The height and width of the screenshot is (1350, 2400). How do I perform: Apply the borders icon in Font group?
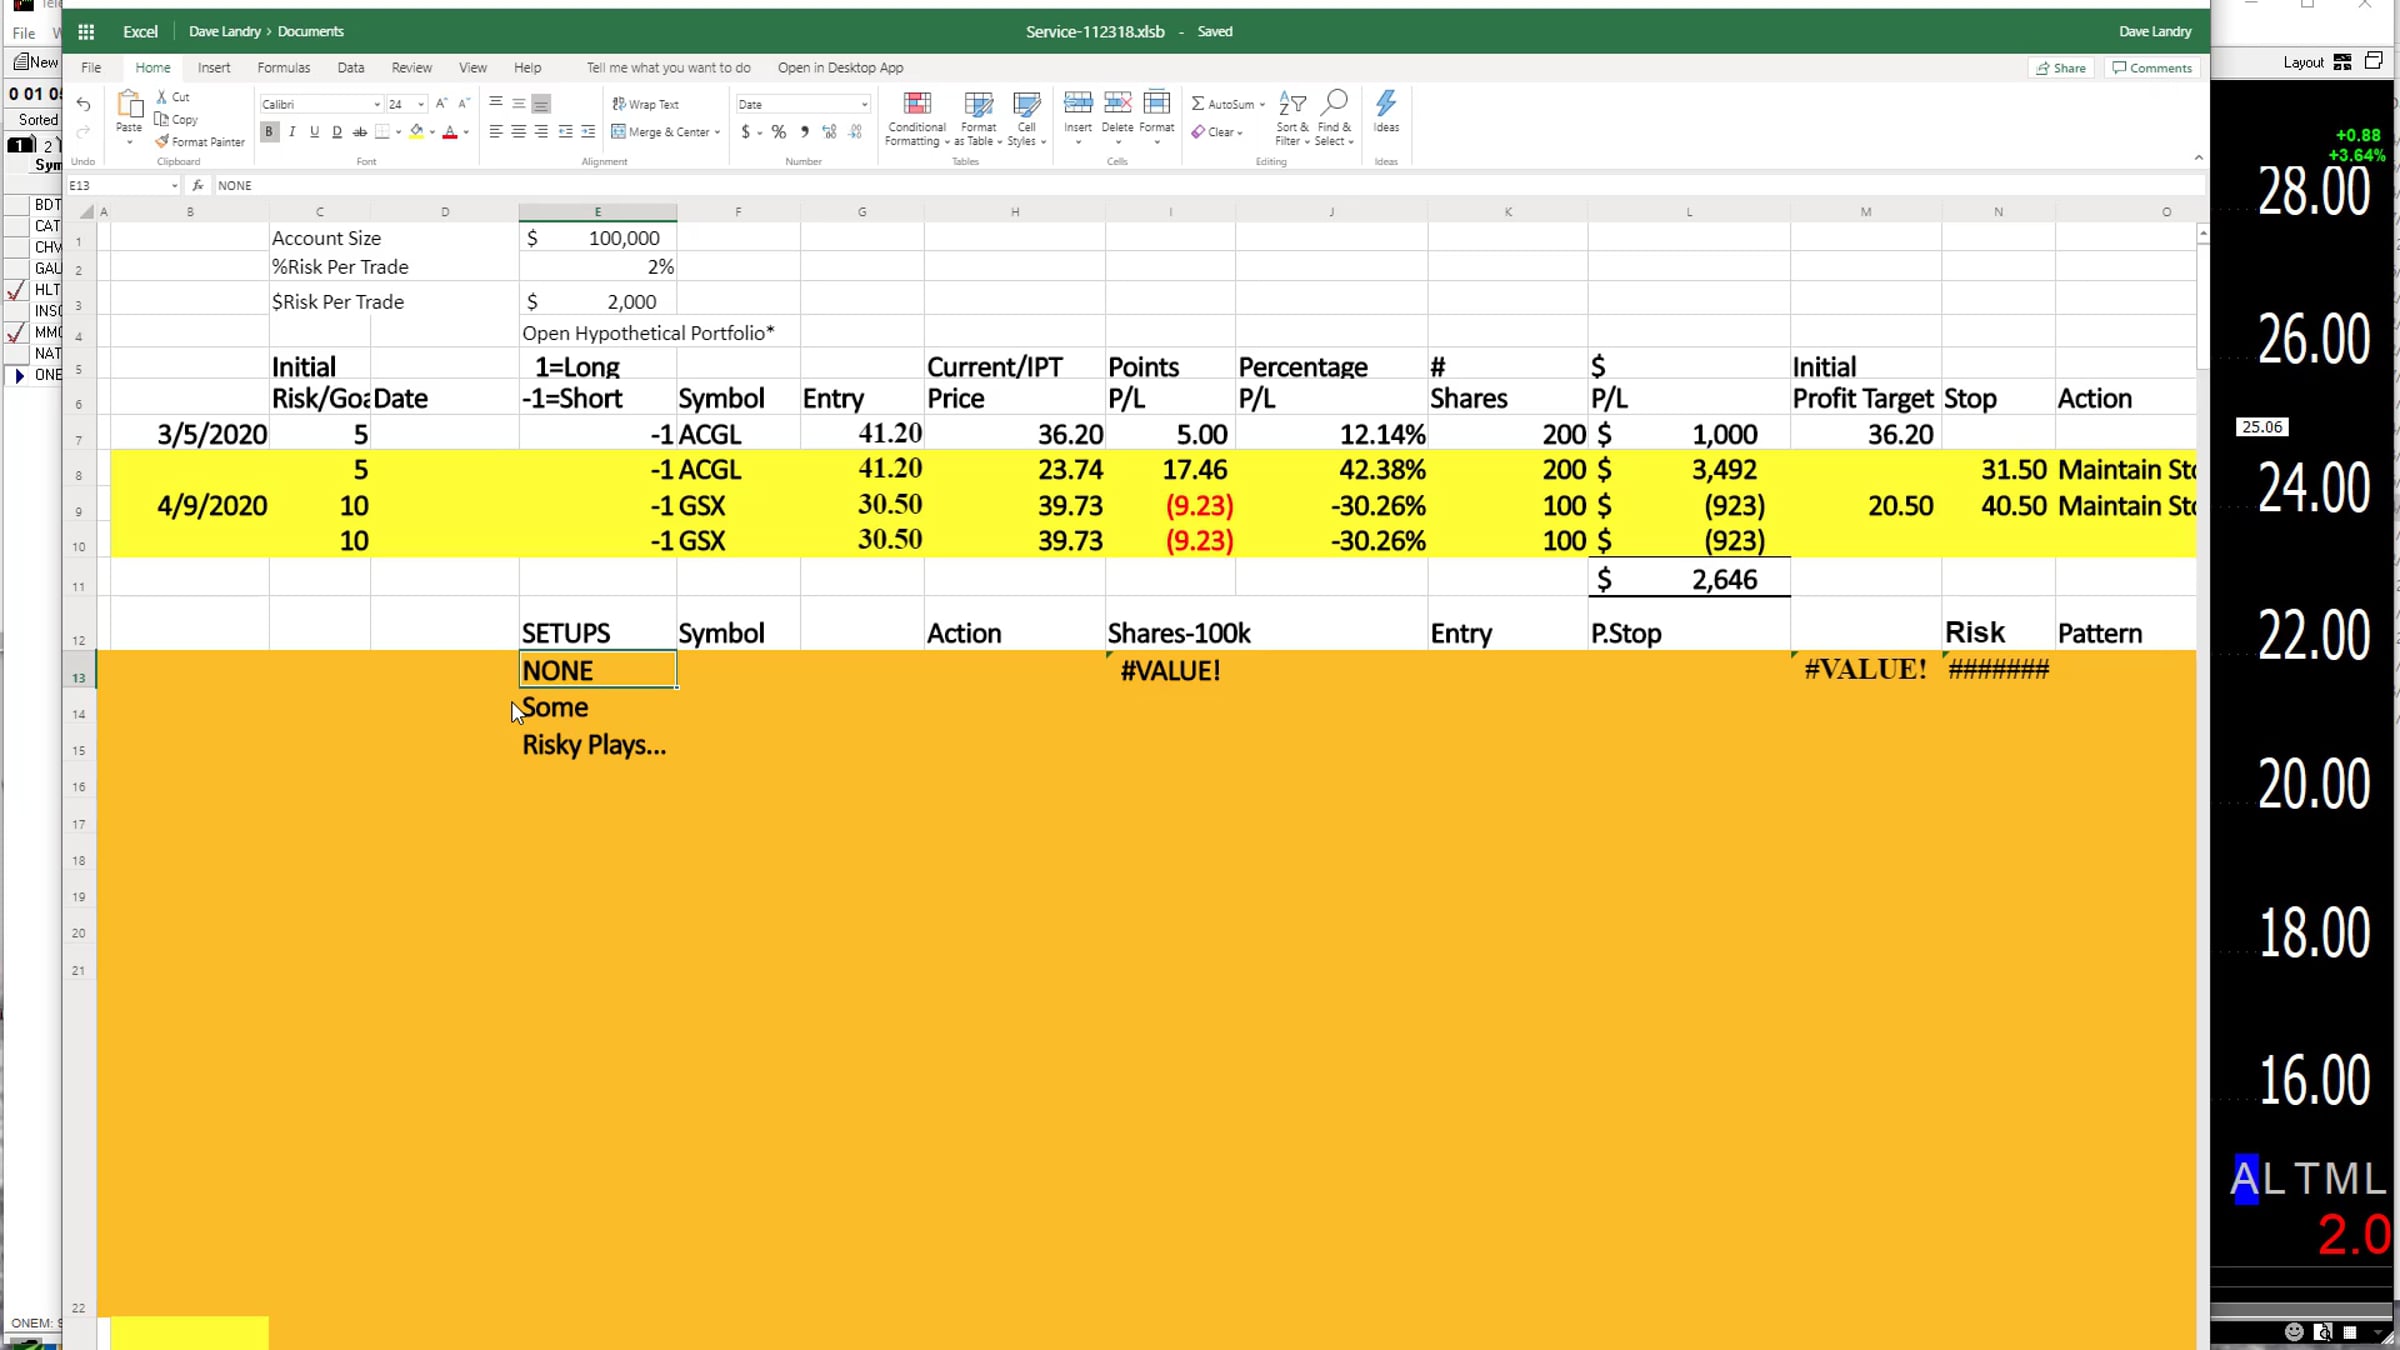382,132
